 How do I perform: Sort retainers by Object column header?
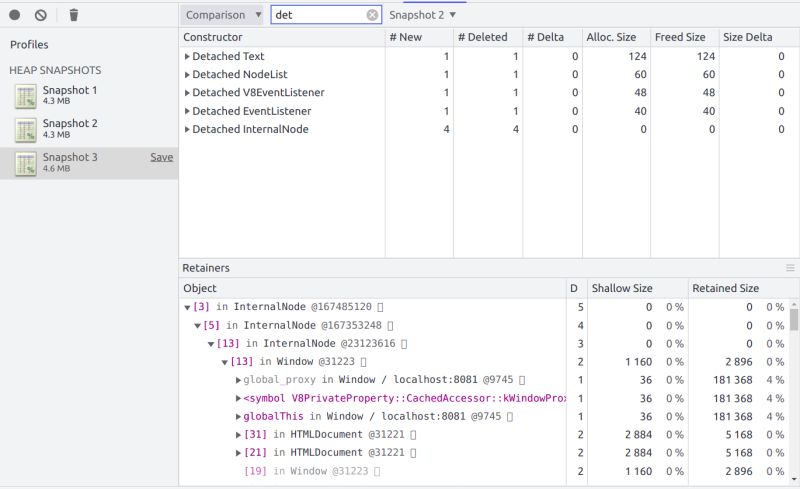coord(372,288)
